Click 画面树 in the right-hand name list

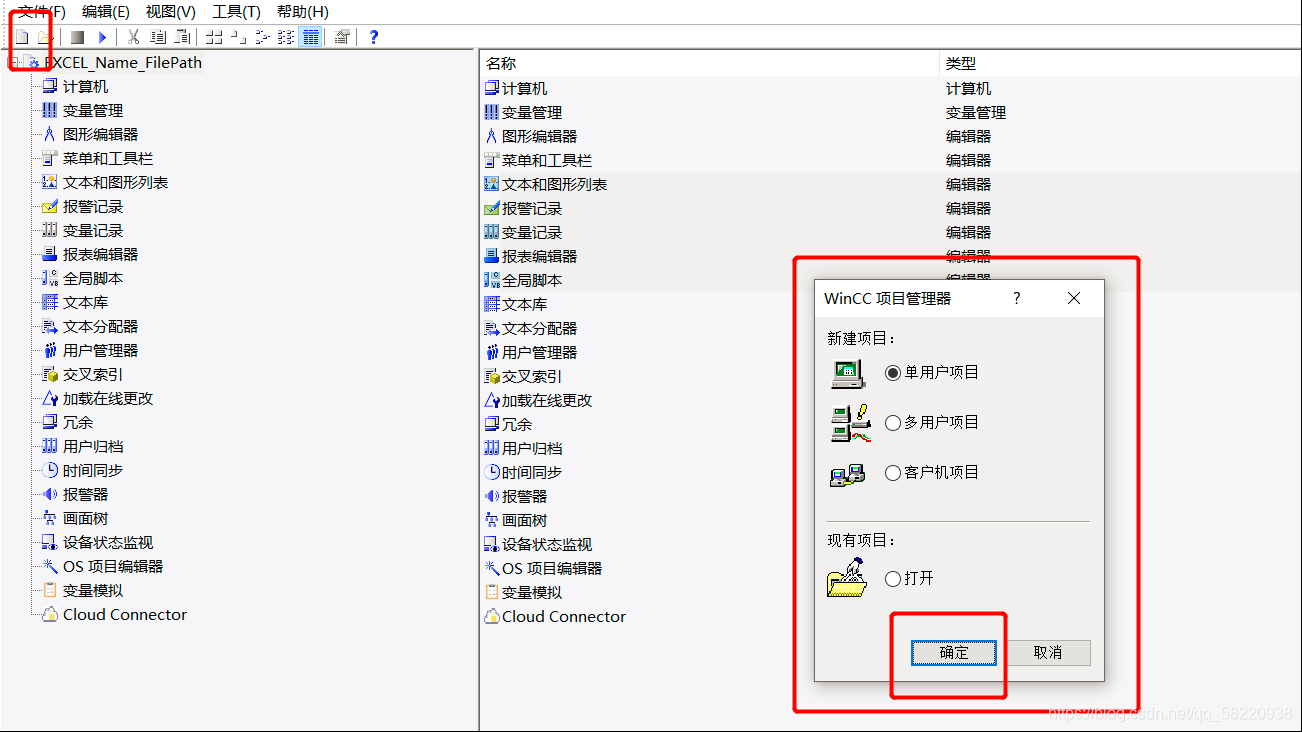[x=525, y=521]
